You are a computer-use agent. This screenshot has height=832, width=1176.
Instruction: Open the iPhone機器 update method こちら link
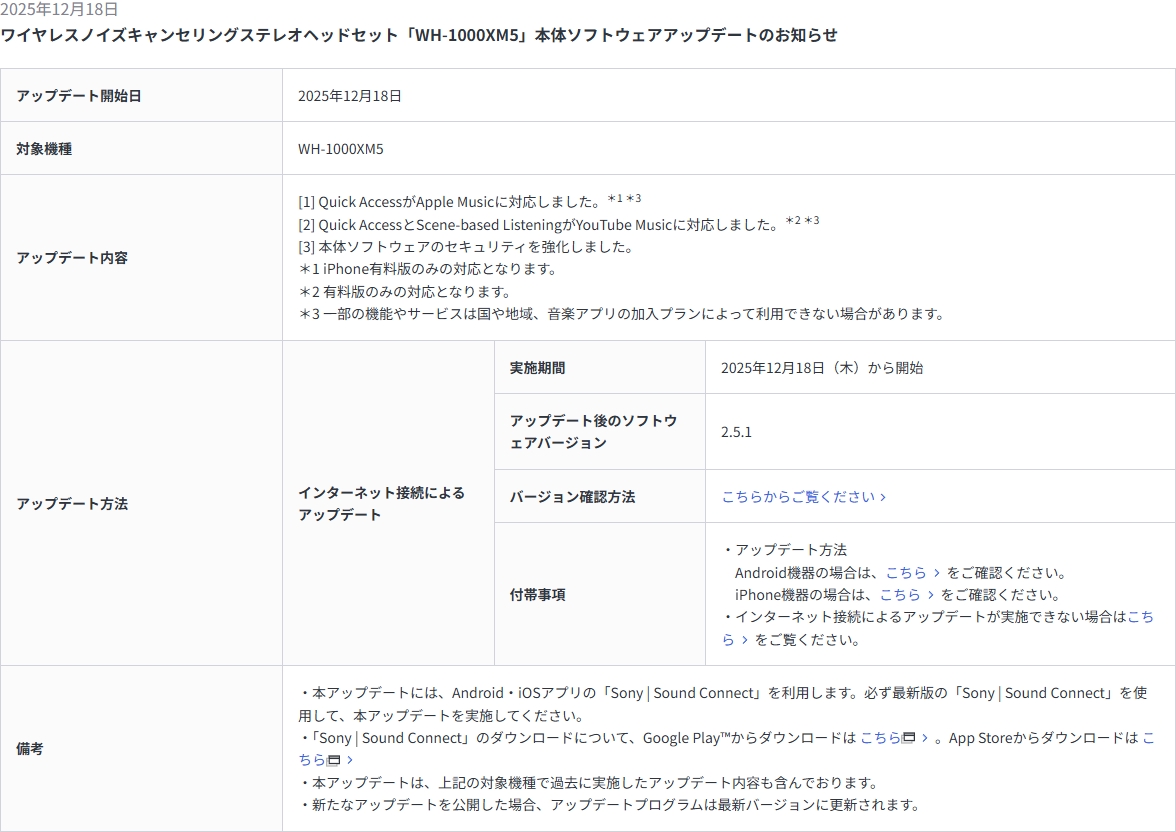[x=899, y=595]
